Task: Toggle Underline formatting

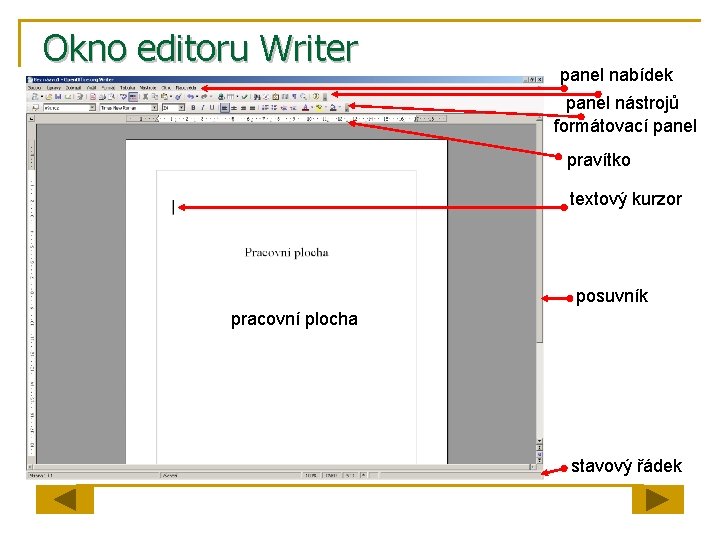Action: point(212,108)
